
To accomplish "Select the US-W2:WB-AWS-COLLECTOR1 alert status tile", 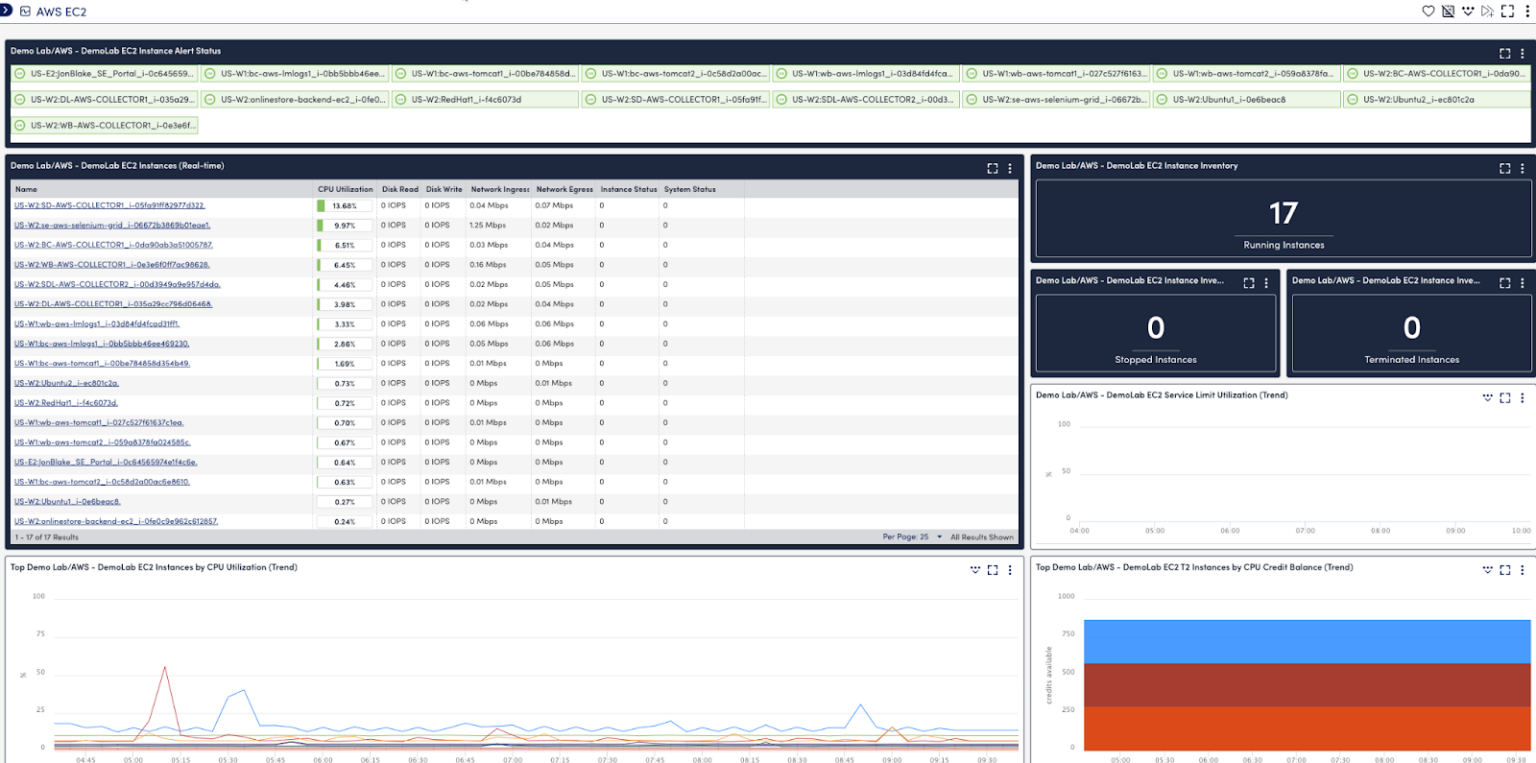I will 104,125.
